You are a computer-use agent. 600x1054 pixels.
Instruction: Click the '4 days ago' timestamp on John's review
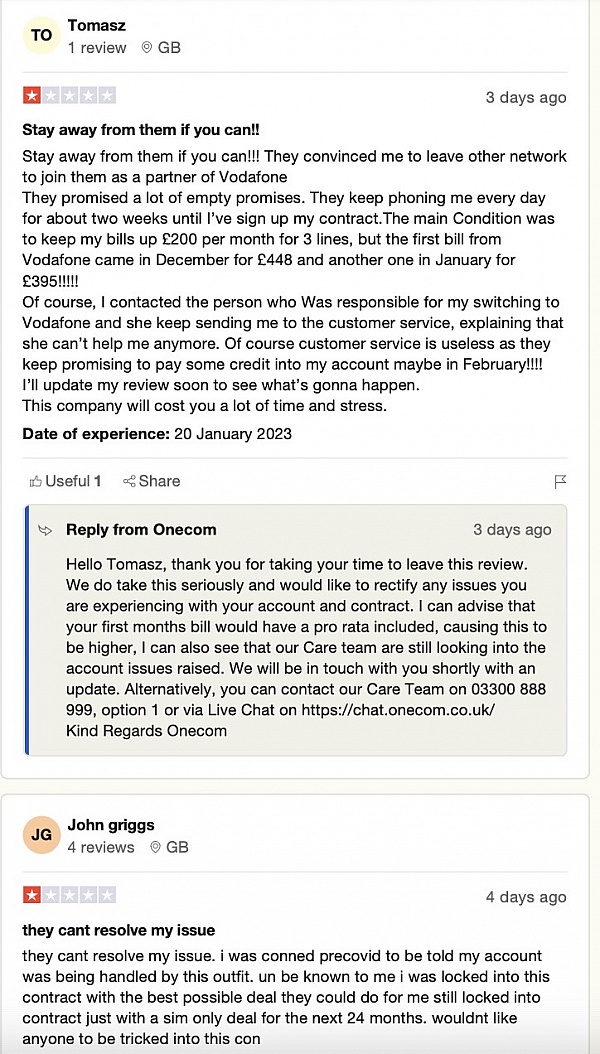pos(525,897)
